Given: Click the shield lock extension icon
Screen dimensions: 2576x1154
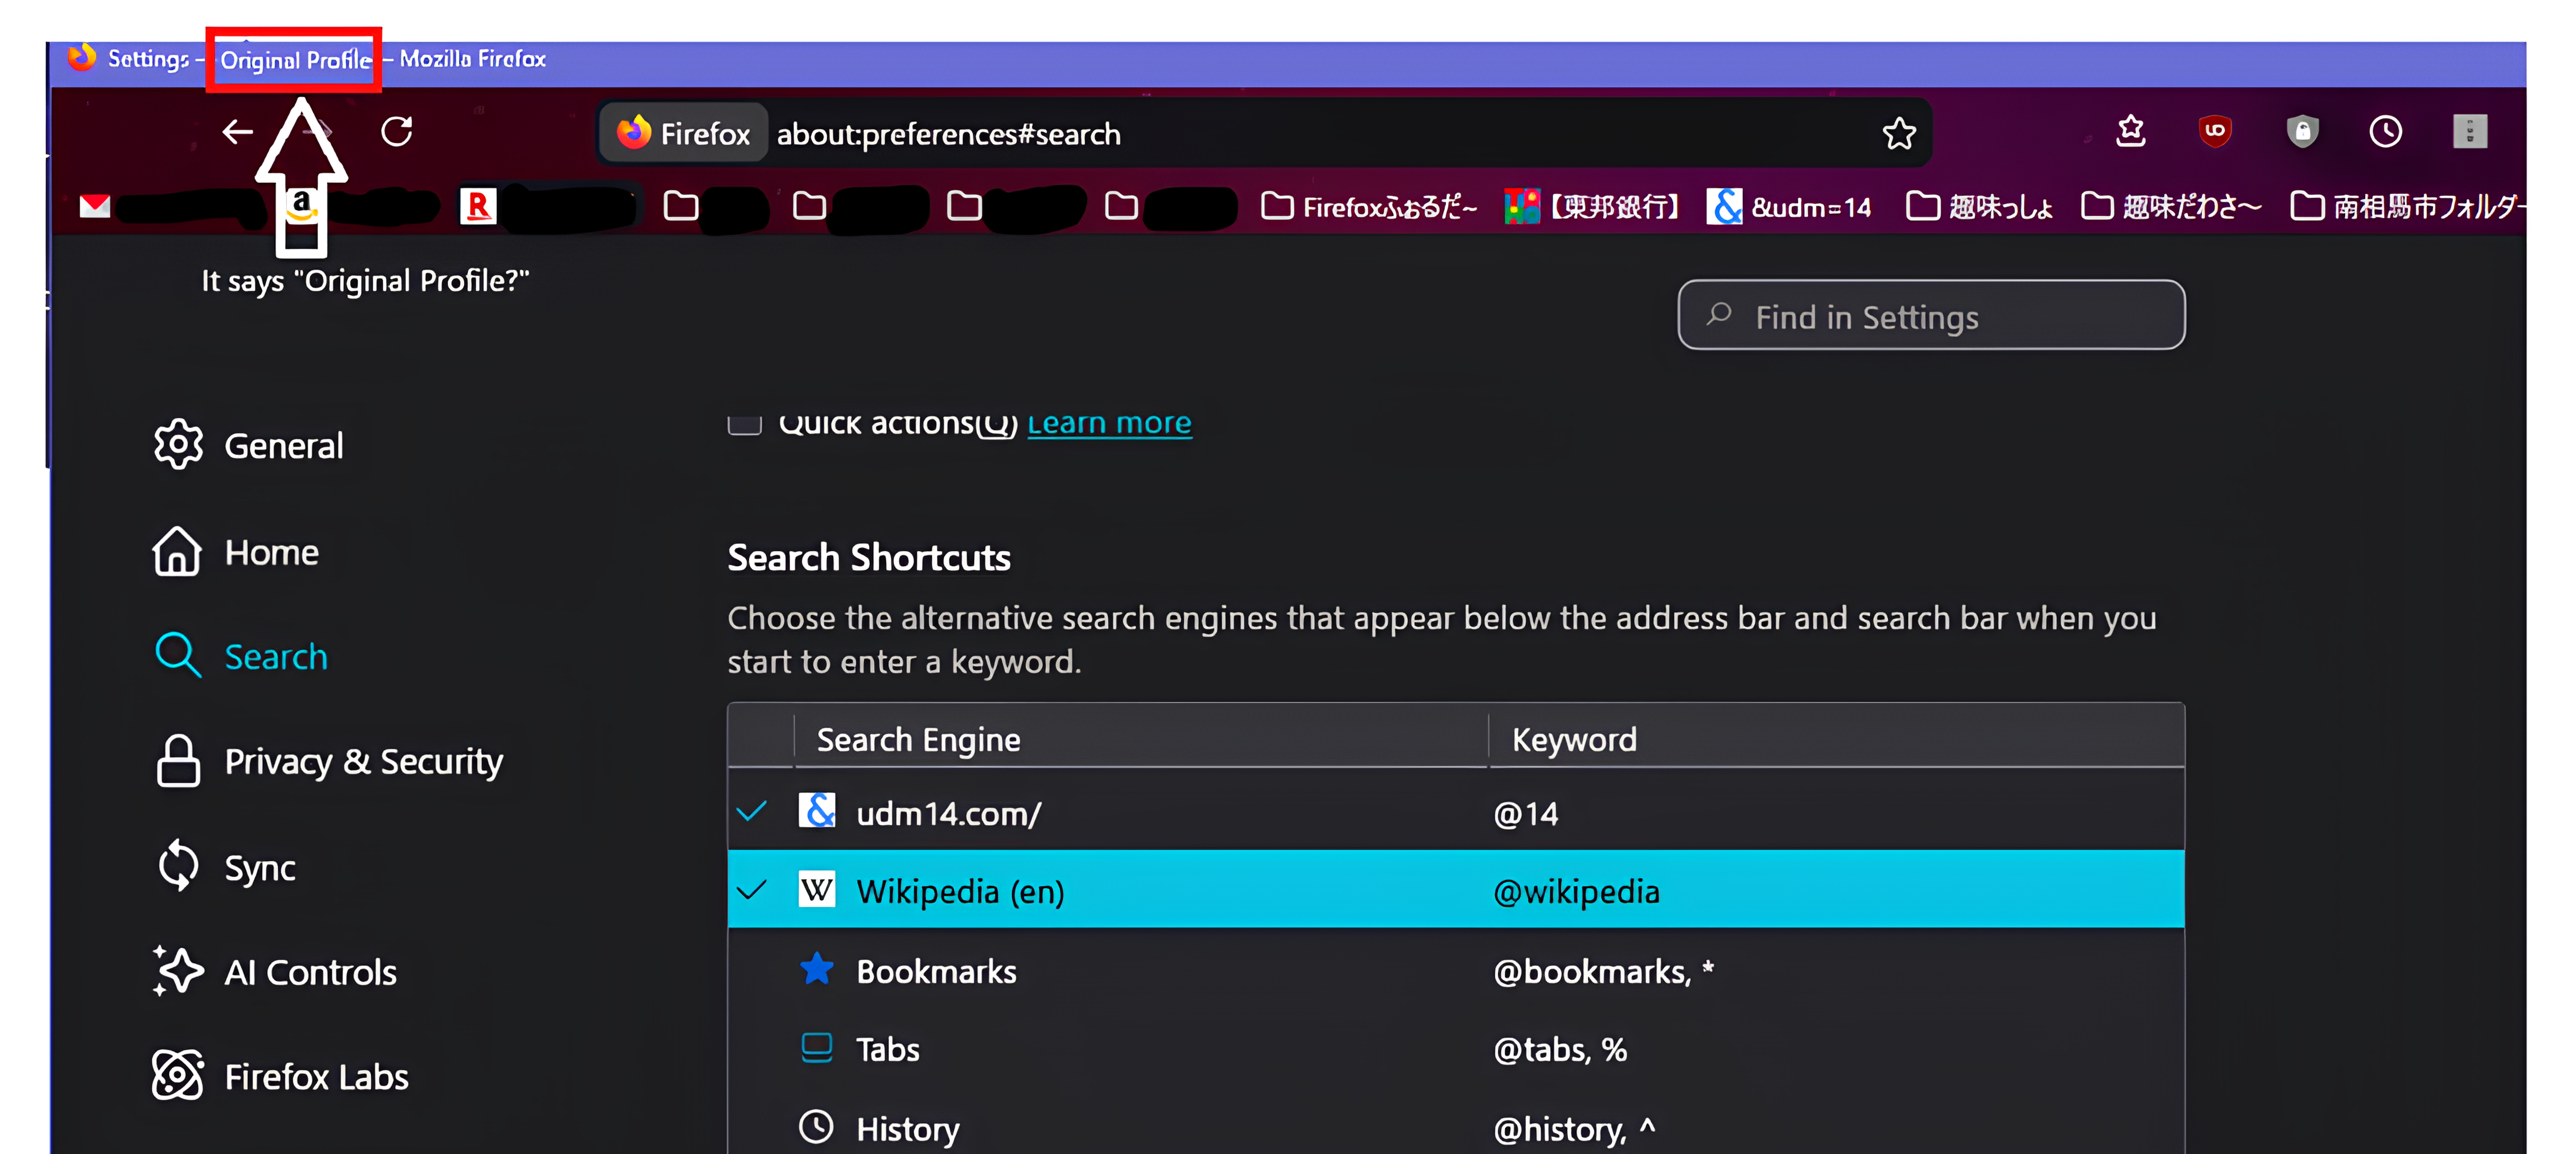Looking at the screenshot, I should pos(2302,131).
